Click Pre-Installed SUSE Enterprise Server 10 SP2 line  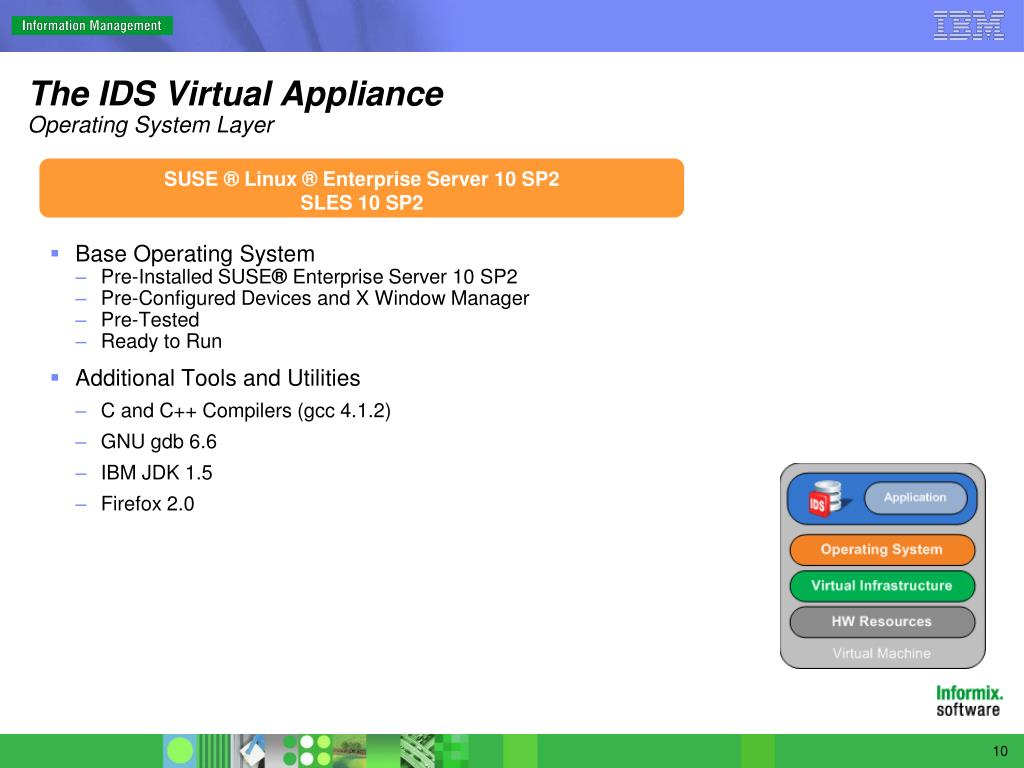[x=309, y=277]
